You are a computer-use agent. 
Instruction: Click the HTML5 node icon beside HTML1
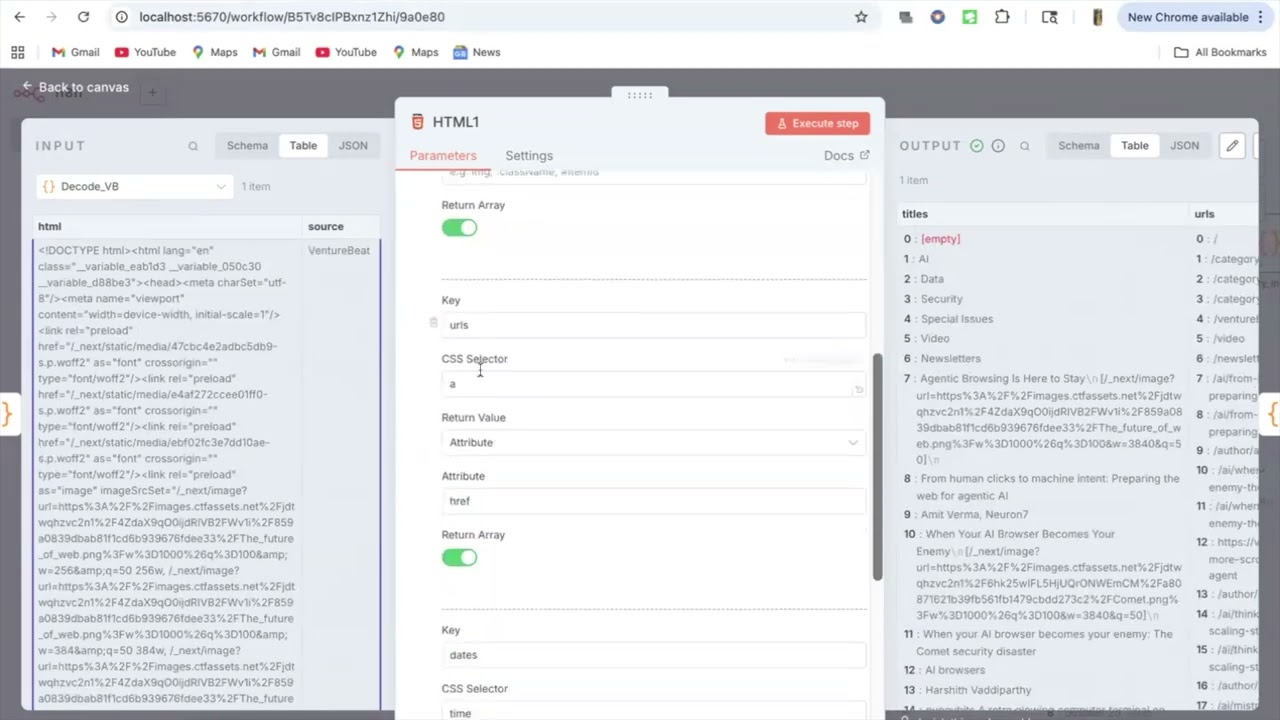(x=418, y=122)
